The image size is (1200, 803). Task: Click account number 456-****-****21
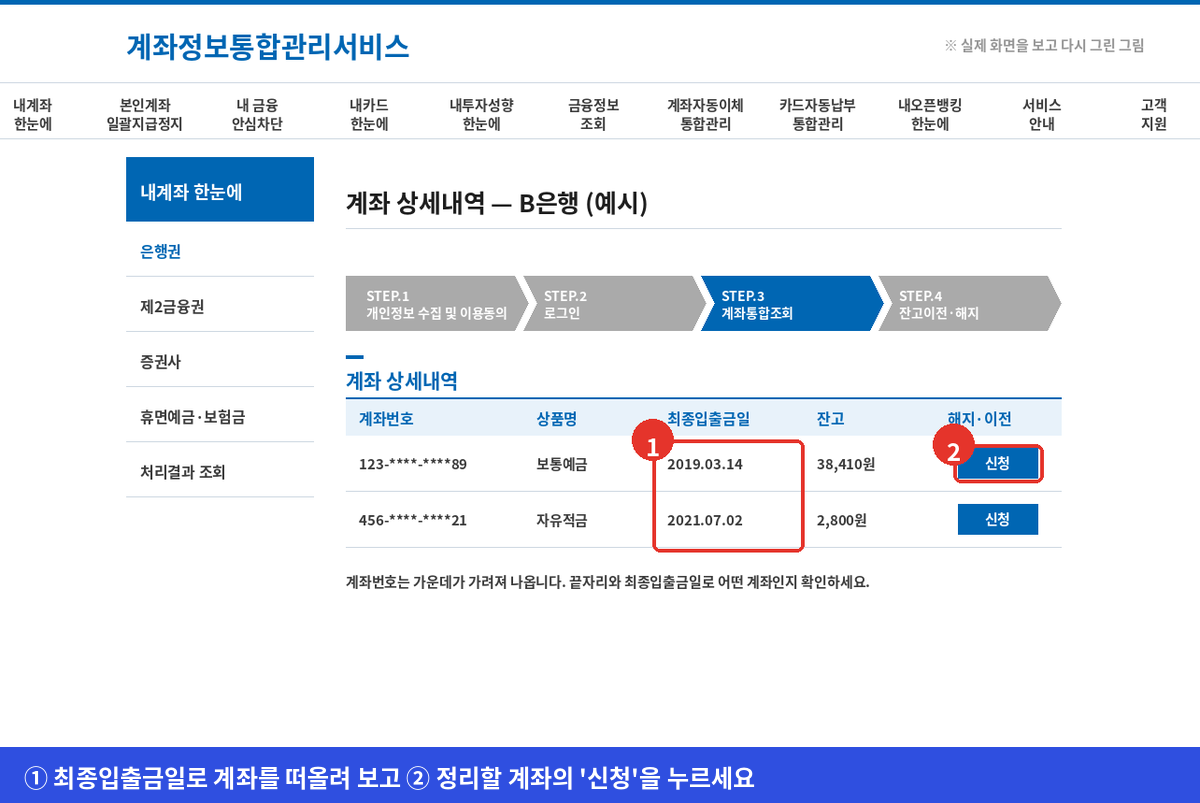point(413,521)
